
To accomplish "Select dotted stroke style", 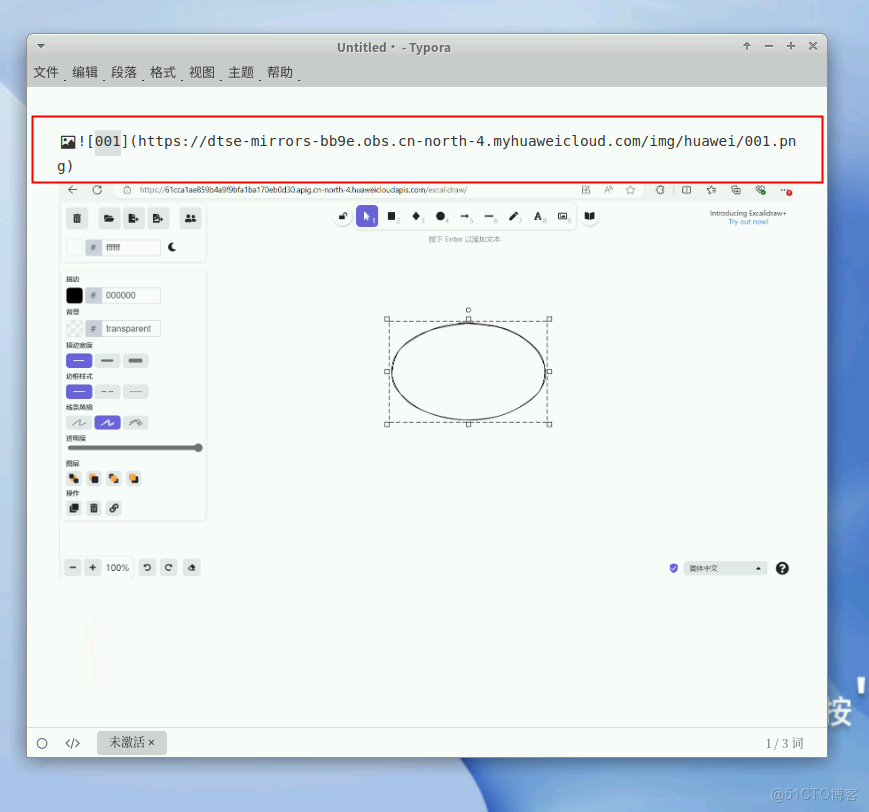I will tap(136, 392).
